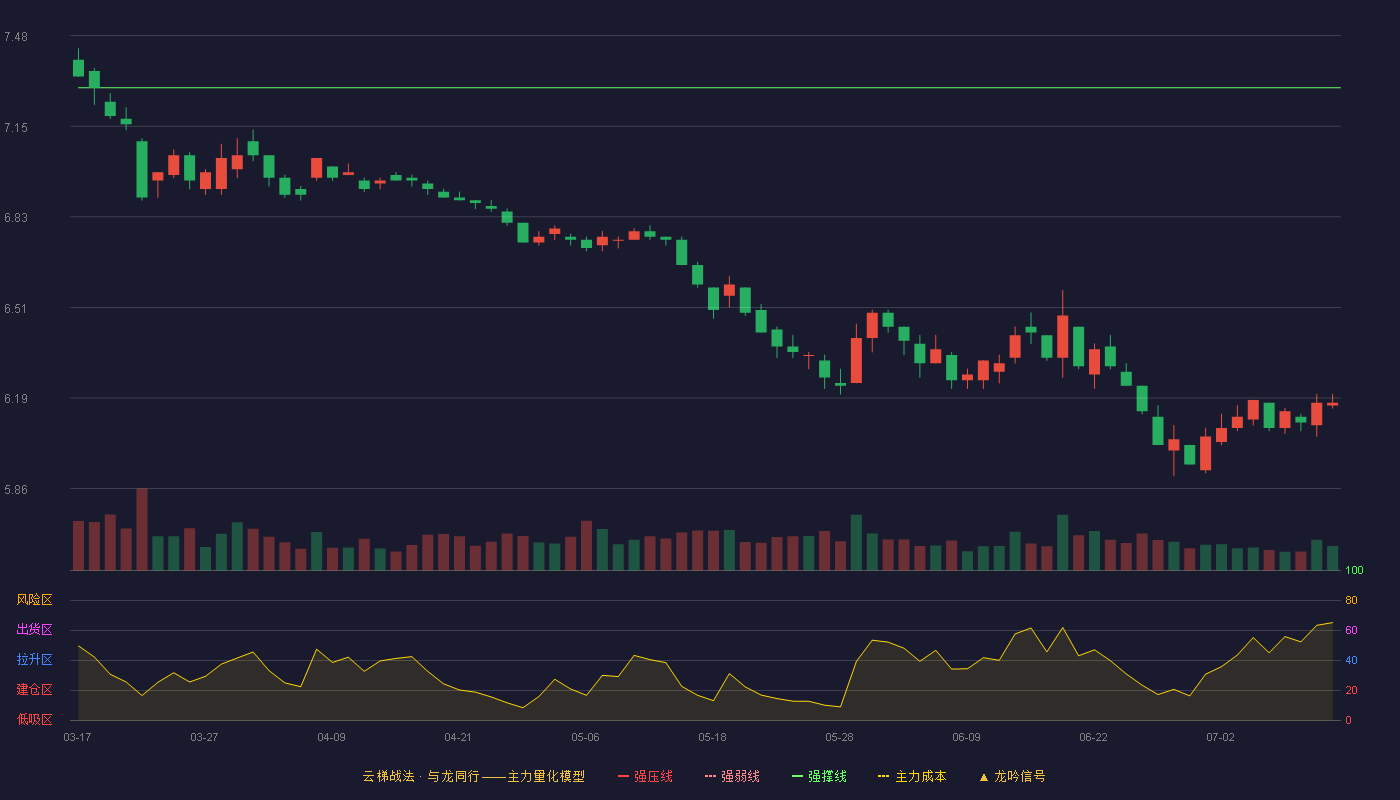The image size is (1400, 800).
Task: Toggle the 强撑线 legend entry
Action: 819,776
